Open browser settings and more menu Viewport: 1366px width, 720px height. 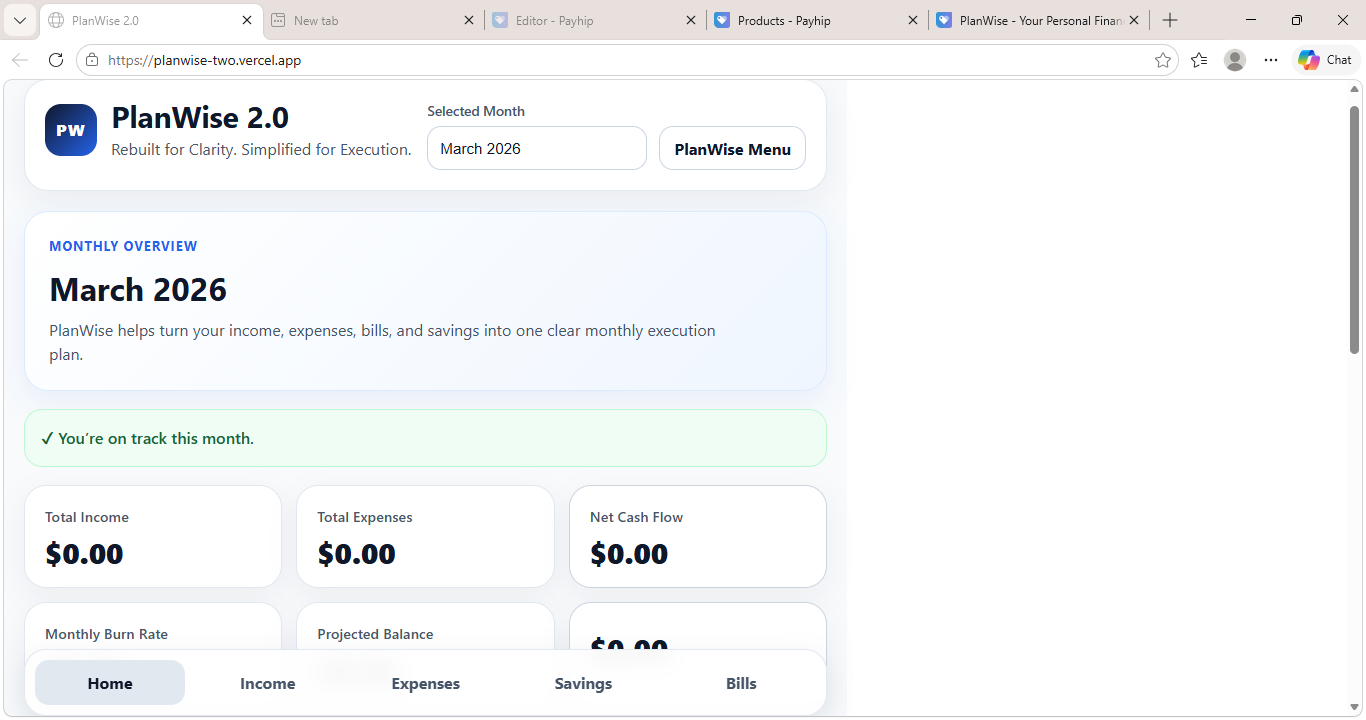pyautogui.click(x=1271, y=60)
